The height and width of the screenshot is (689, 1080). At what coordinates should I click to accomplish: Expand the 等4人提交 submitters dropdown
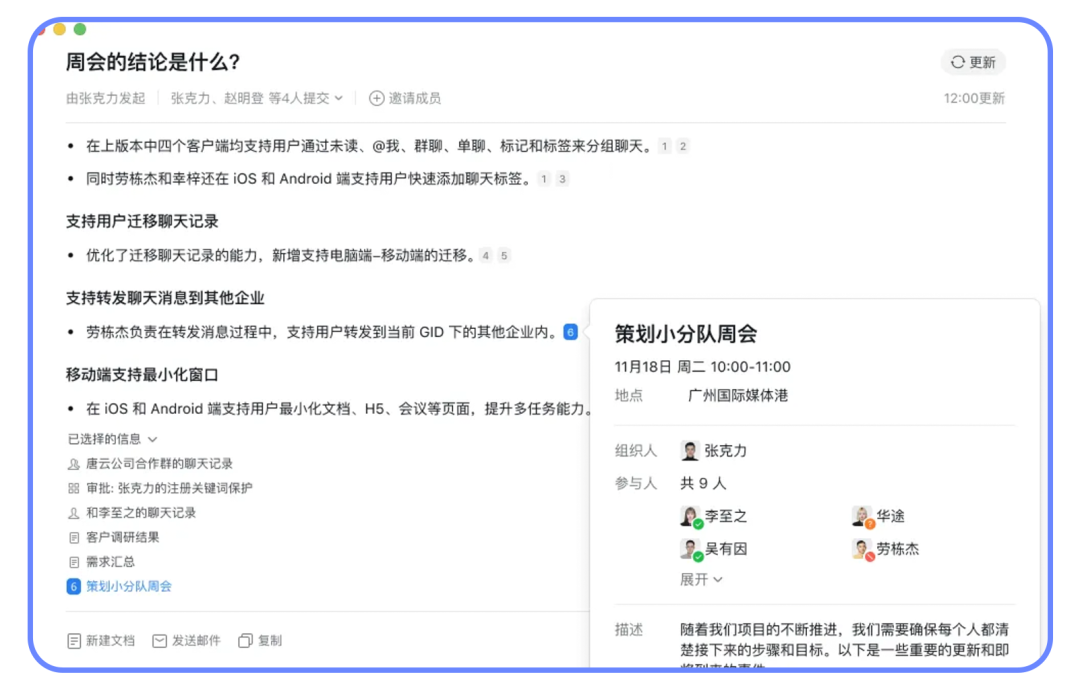pyautogui.click(x=338, y=98)
